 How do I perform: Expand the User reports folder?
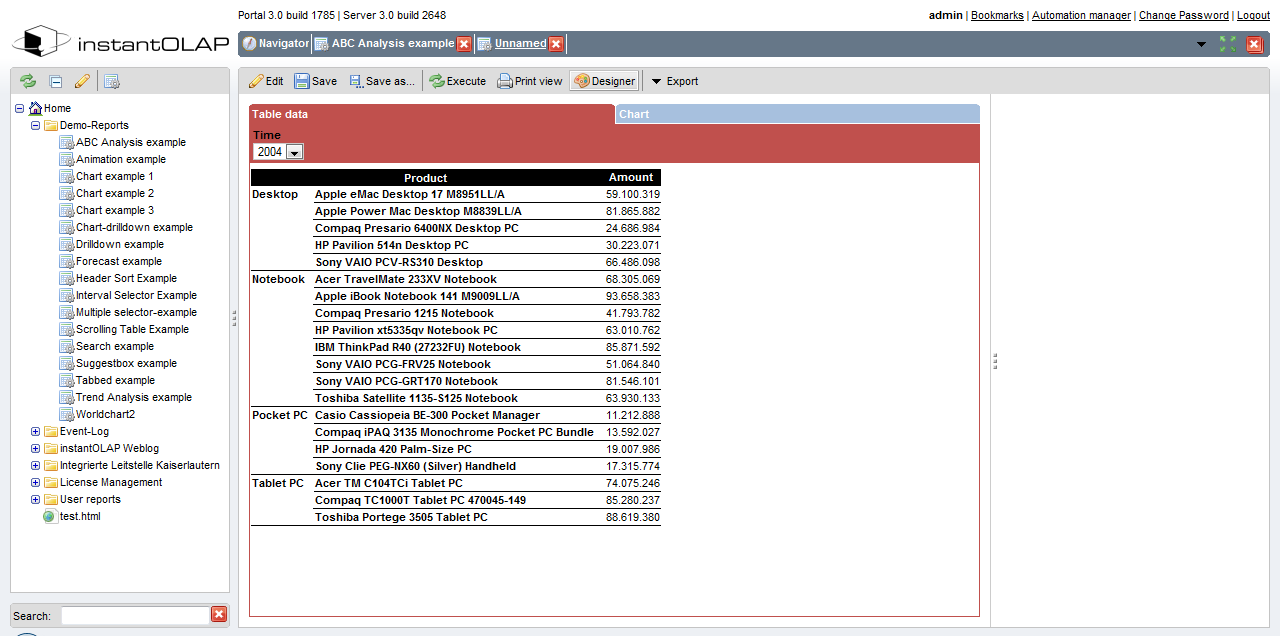point(36,499)
